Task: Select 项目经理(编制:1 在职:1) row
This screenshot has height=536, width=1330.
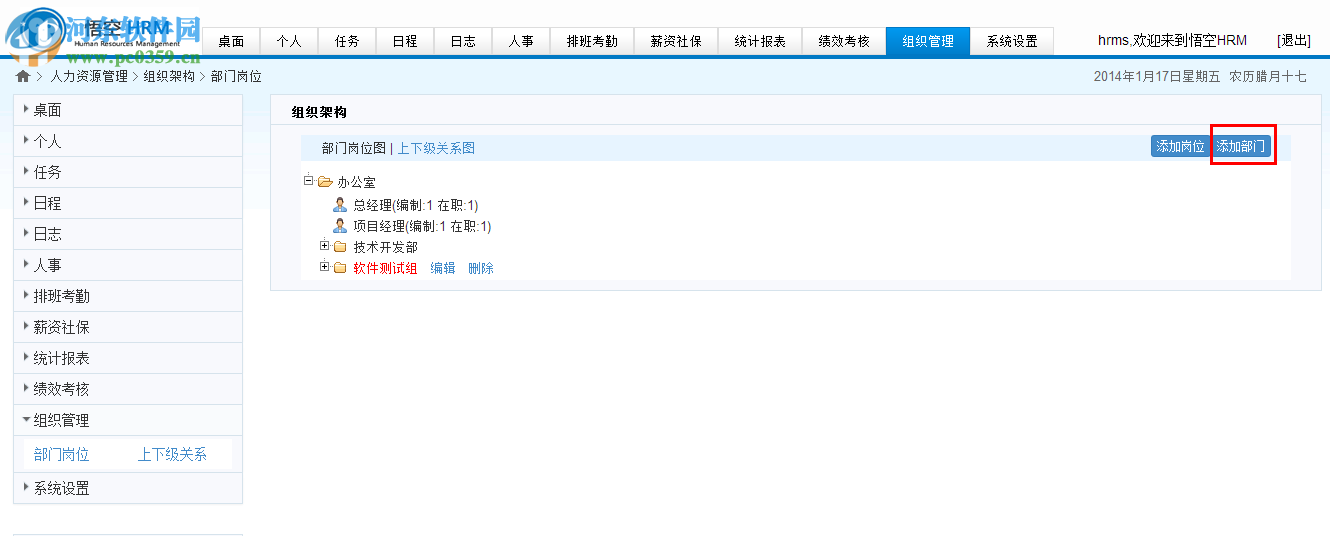Action: (422, 226)
